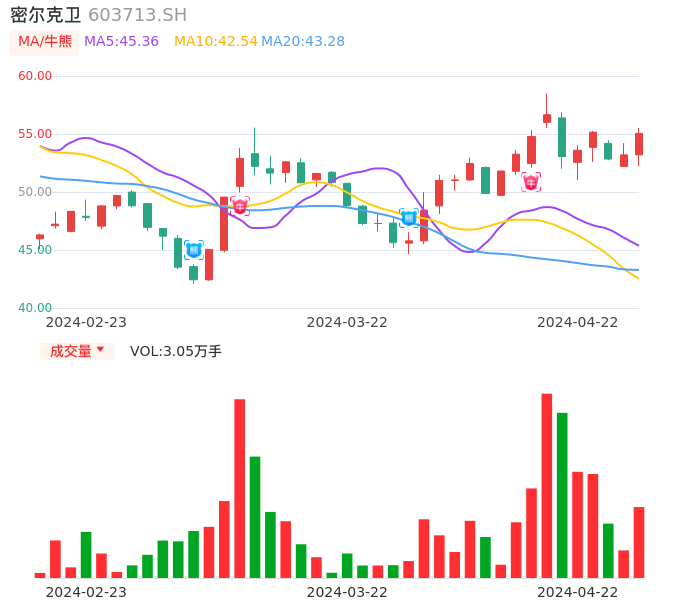Click the tallest red volume bar in early March

coord(240,488)
